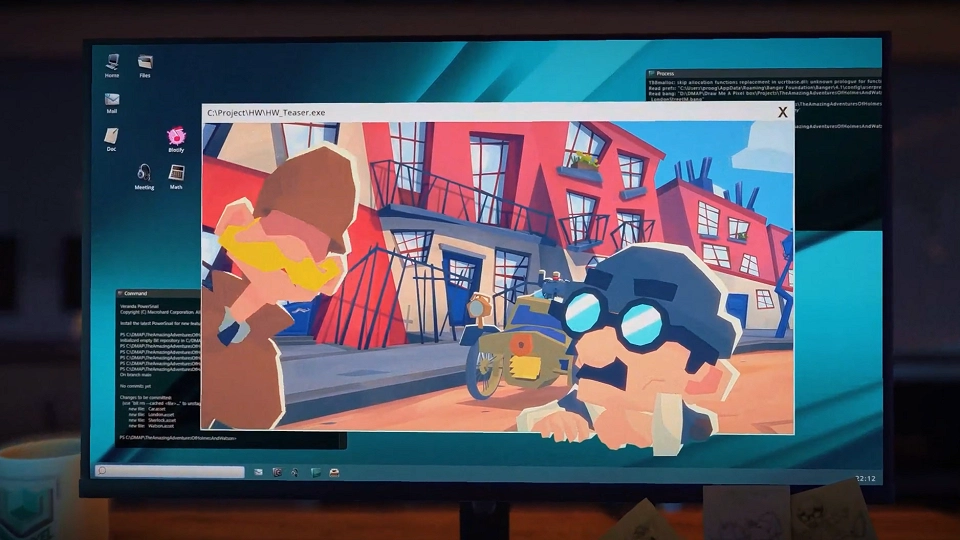The height and width of the screenshot is (540, 960).
Task: Open the Files desktop icon
Action: 145,66
